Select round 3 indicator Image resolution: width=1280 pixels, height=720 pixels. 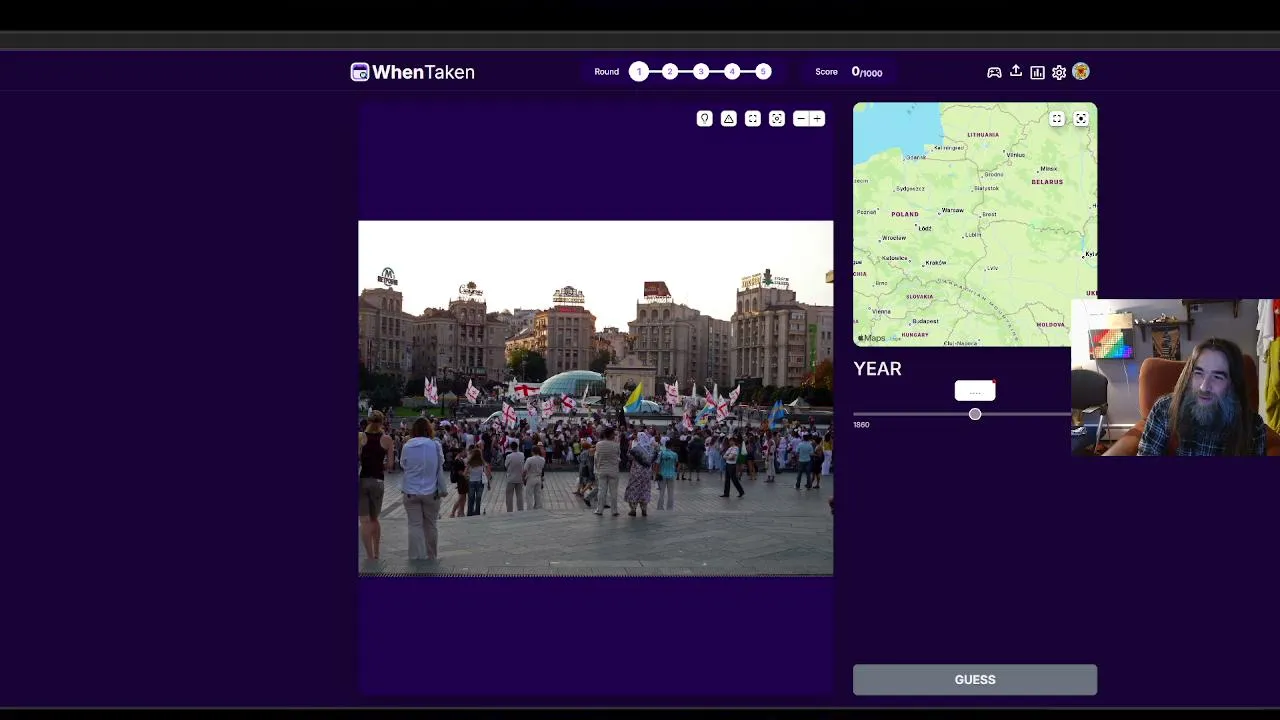(x=701, y=72)
